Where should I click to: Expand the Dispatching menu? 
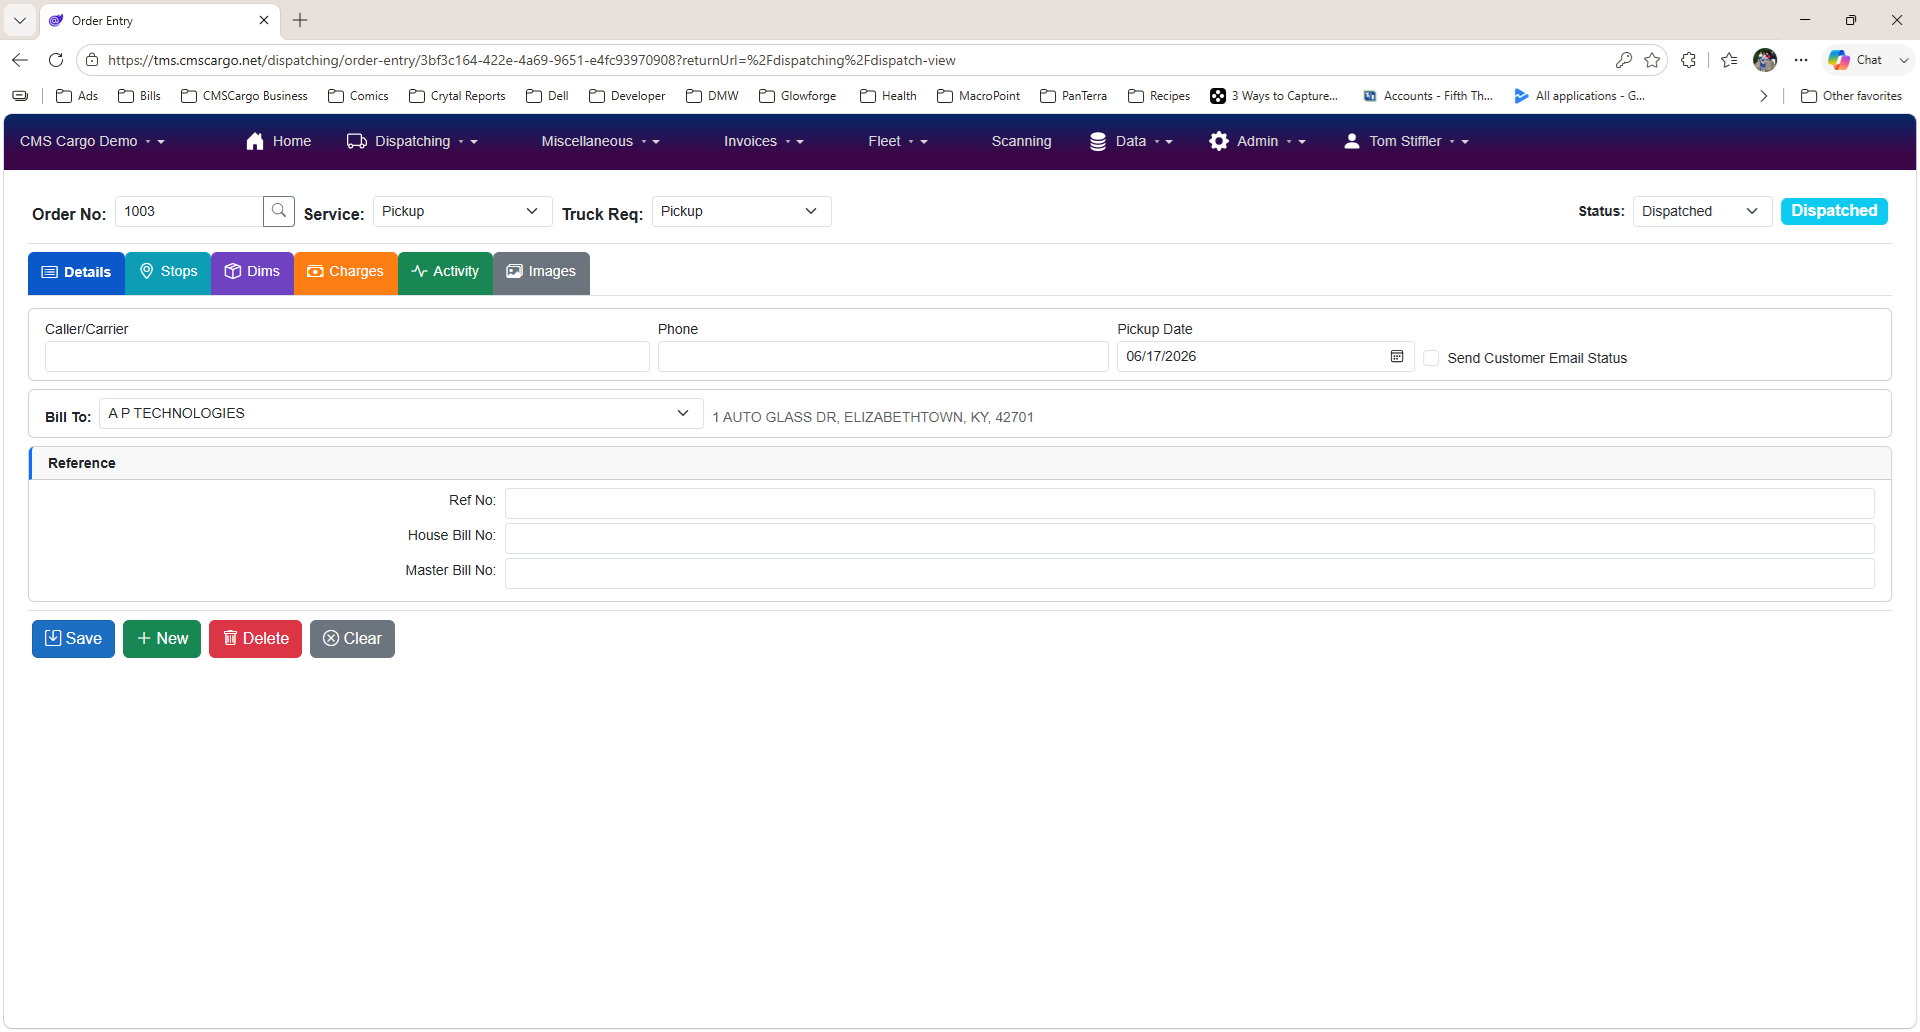pos(412,141)
